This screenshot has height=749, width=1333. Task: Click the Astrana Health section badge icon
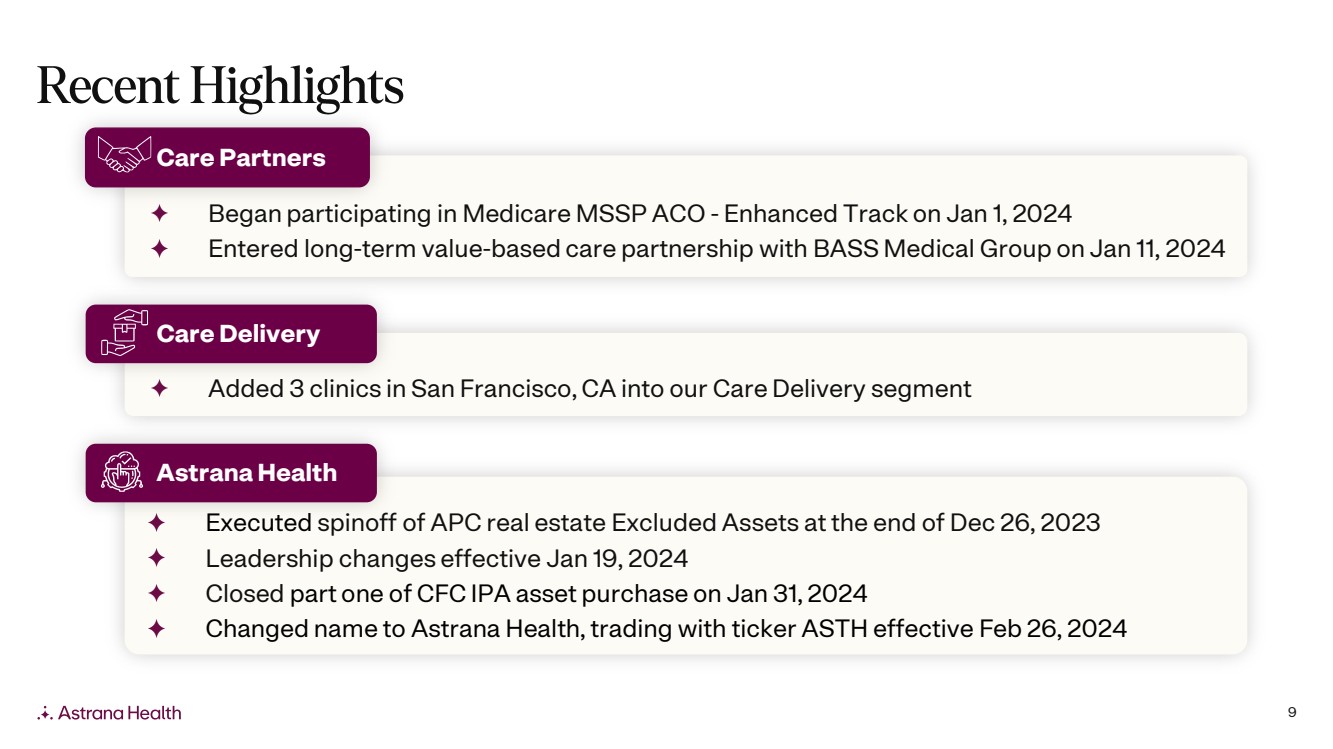click(122, 472)
